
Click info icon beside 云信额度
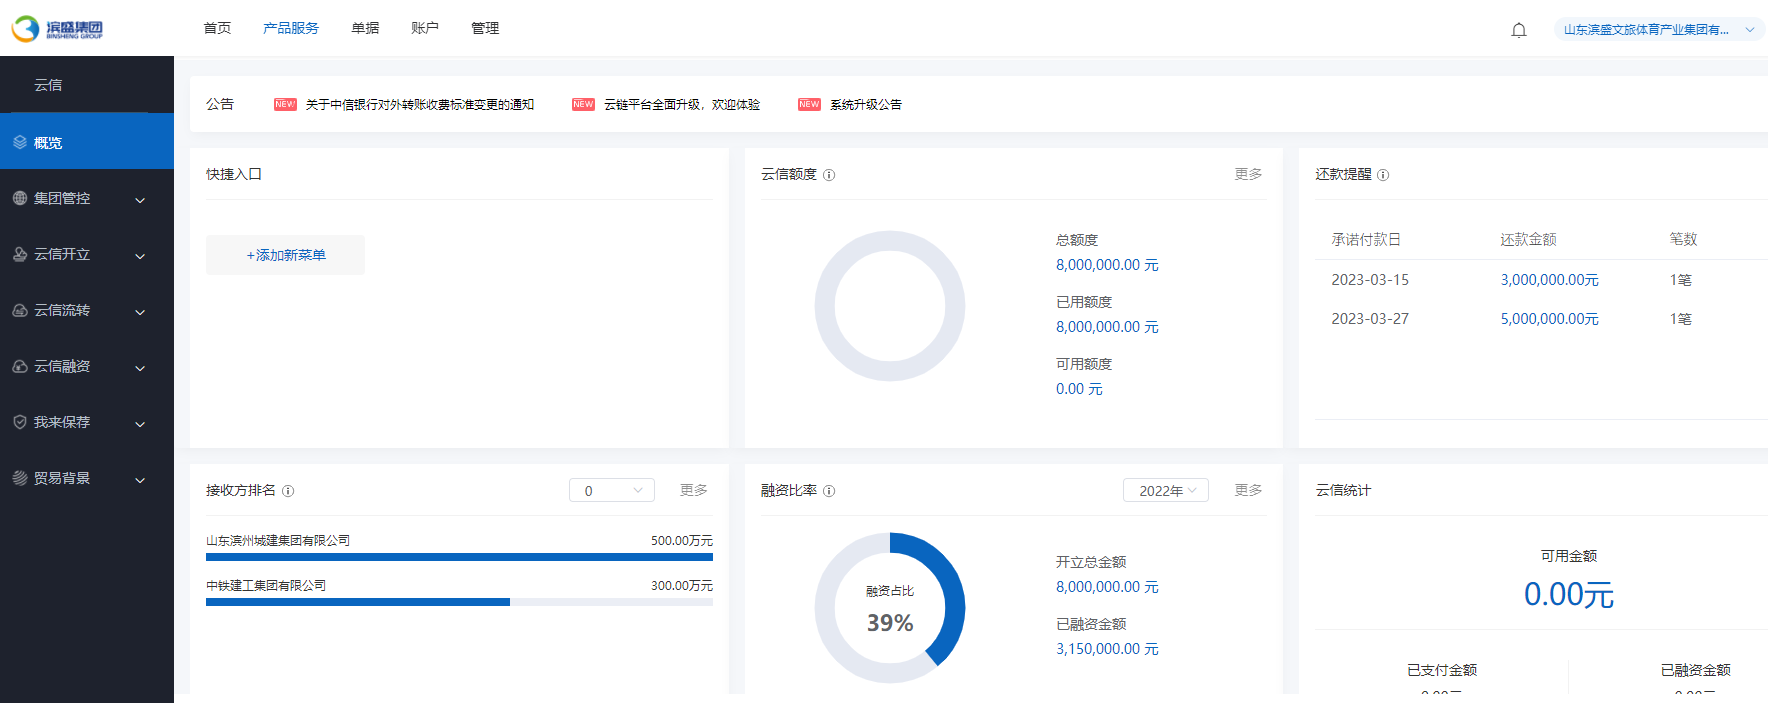829,175
